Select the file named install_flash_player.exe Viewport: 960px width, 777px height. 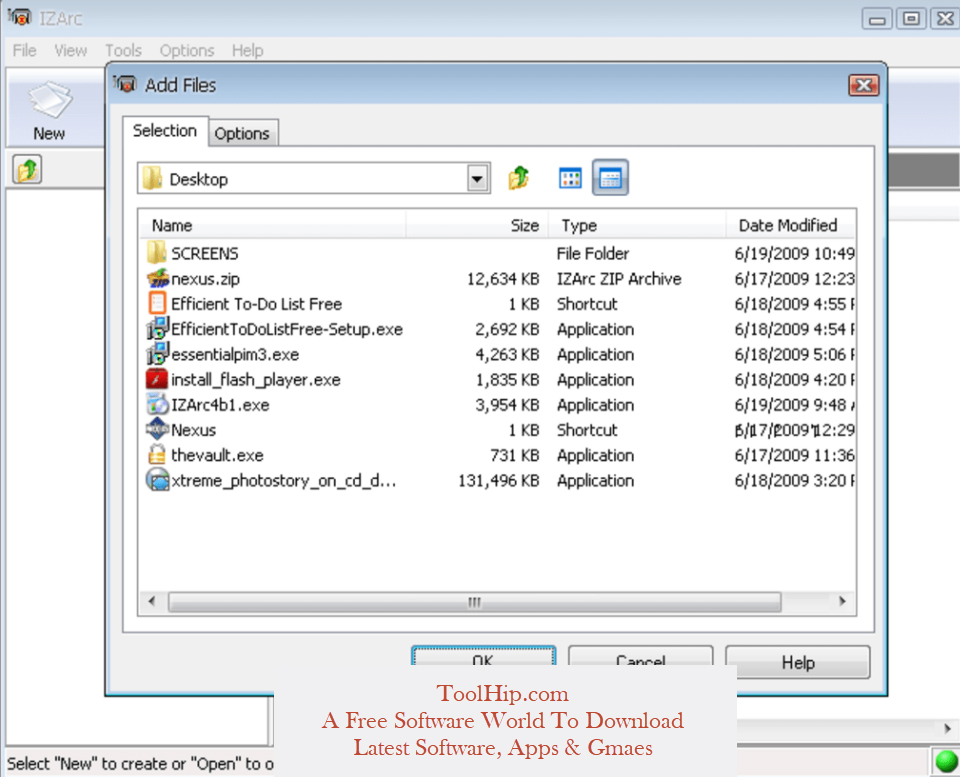[256, 380]
